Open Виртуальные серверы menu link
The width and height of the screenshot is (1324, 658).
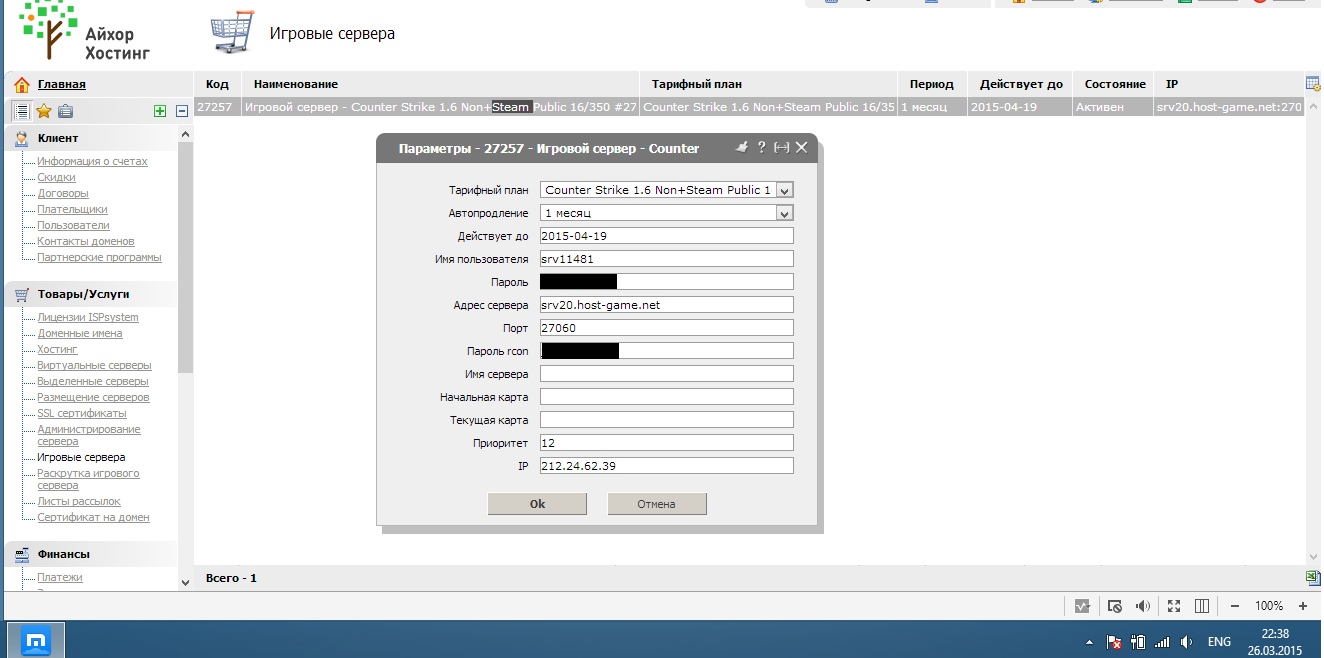(x=94, y=366)
